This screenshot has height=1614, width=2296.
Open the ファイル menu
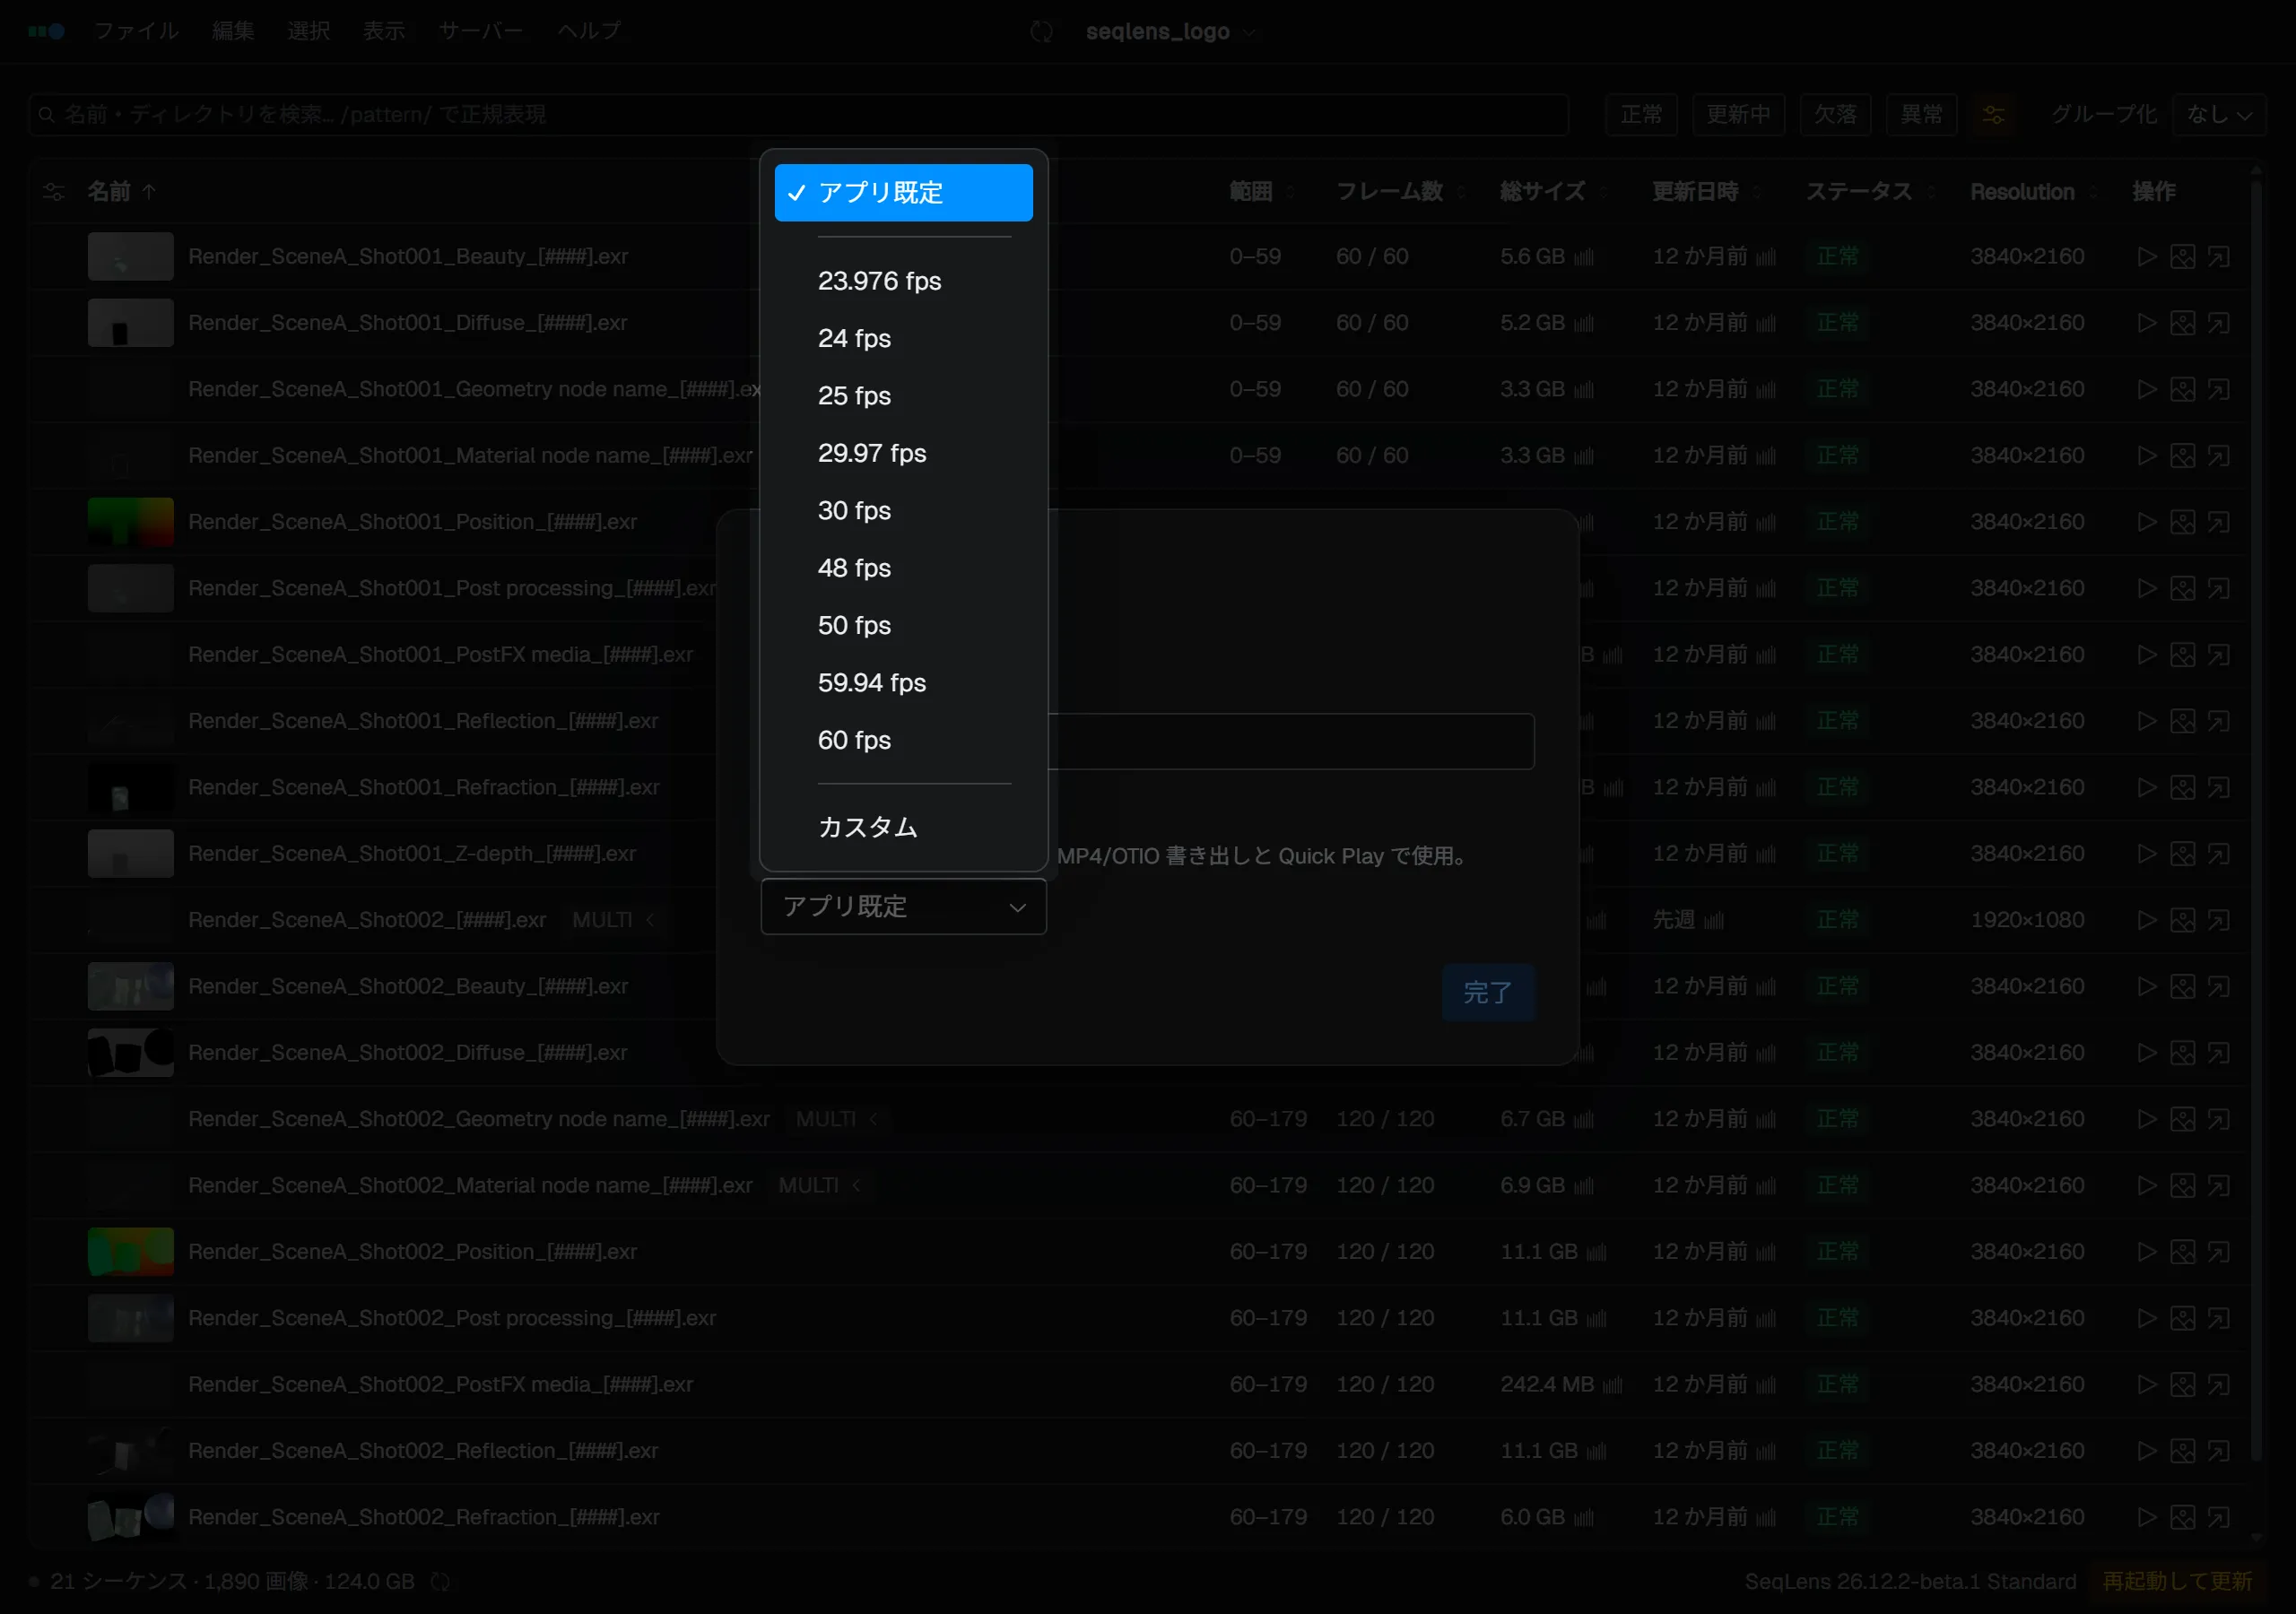[137, 31]
